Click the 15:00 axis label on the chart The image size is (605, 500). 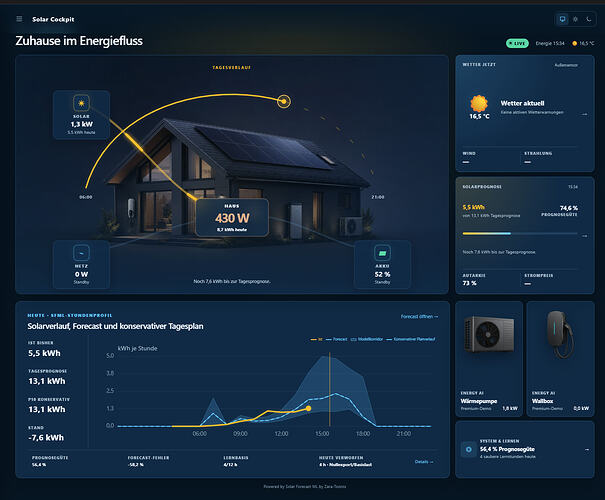pyautogui.click(x=322, y=434)
